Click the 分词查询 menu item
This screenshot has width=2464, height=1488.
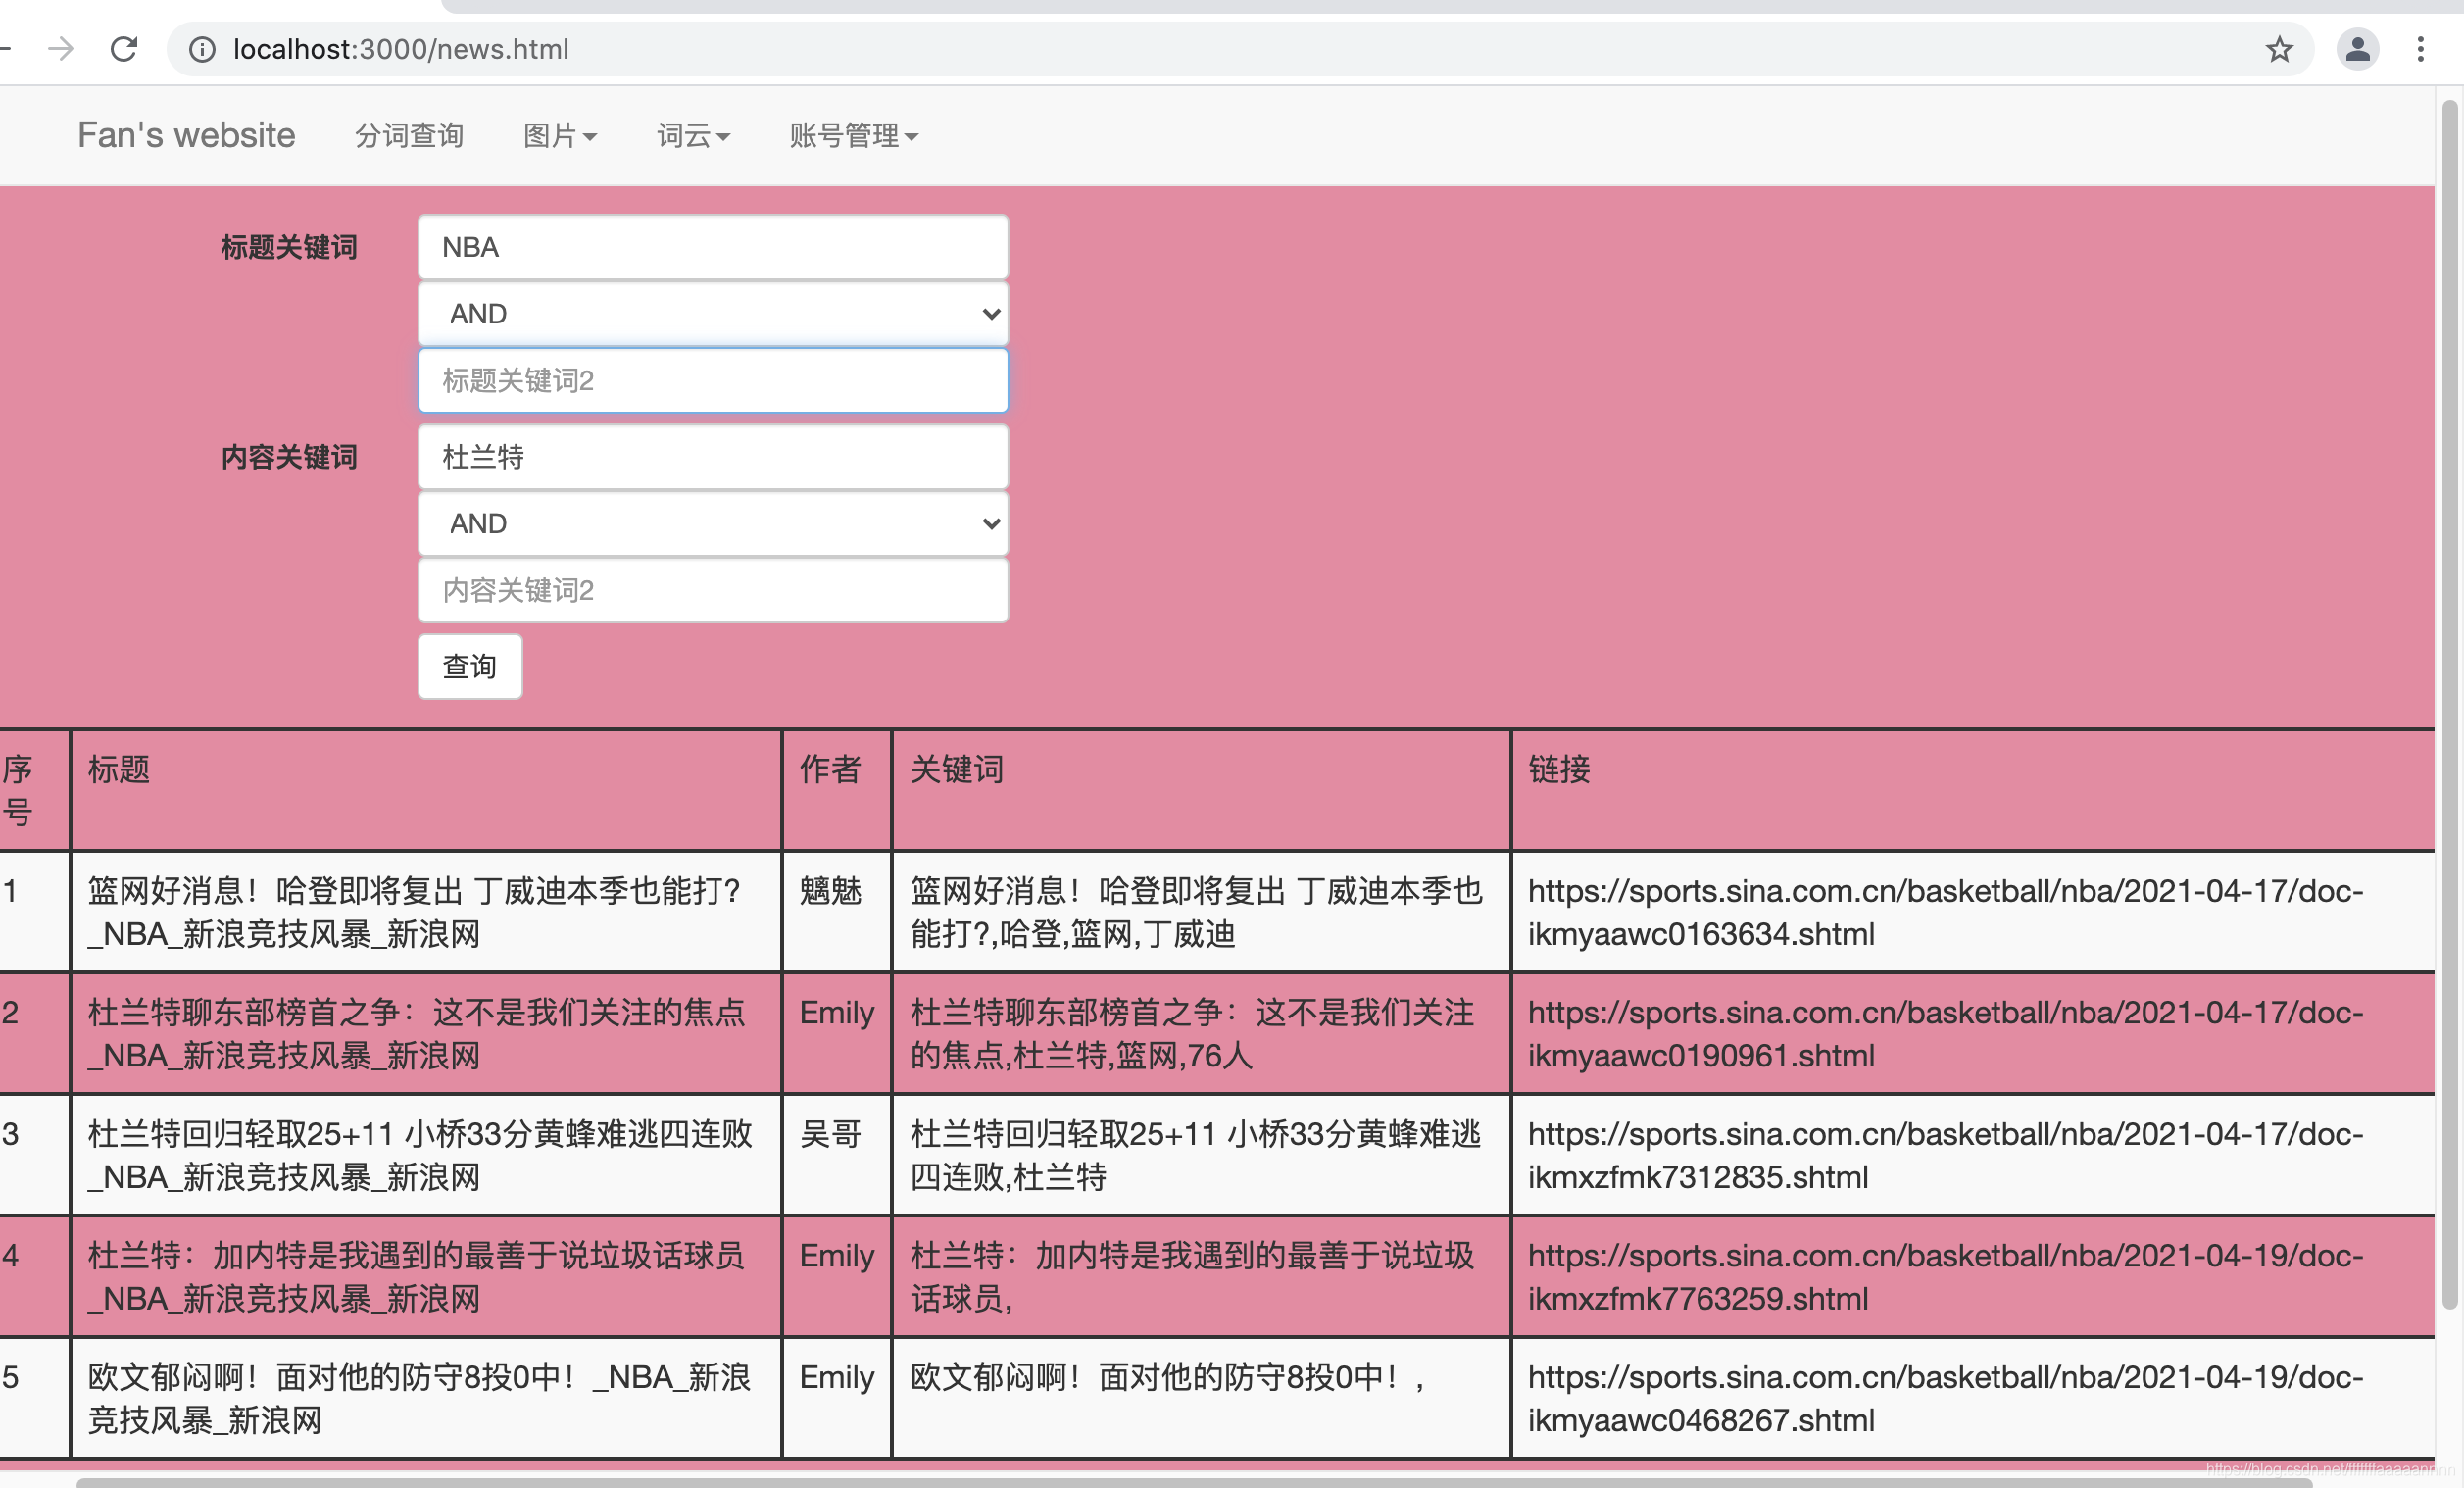click(409, 135)
